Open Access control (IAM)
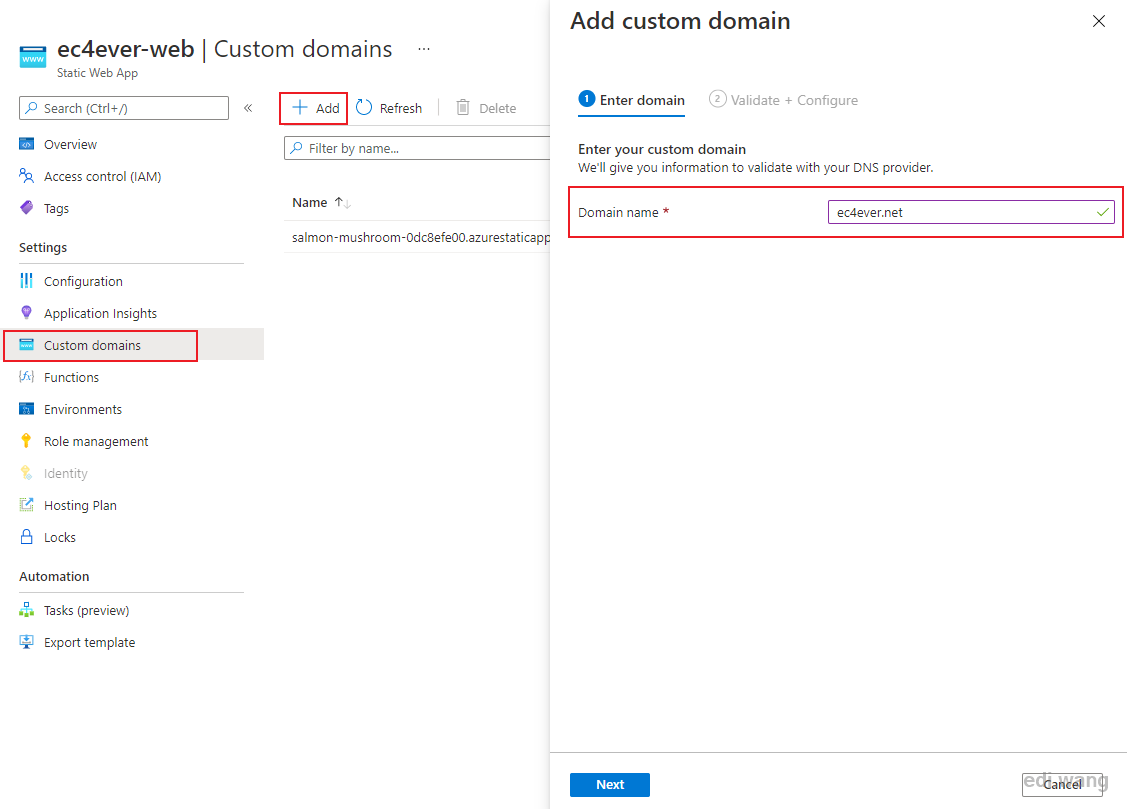The width and height of the screenshot is (1127, 809). pyautogui.click(x=102, y=176)
